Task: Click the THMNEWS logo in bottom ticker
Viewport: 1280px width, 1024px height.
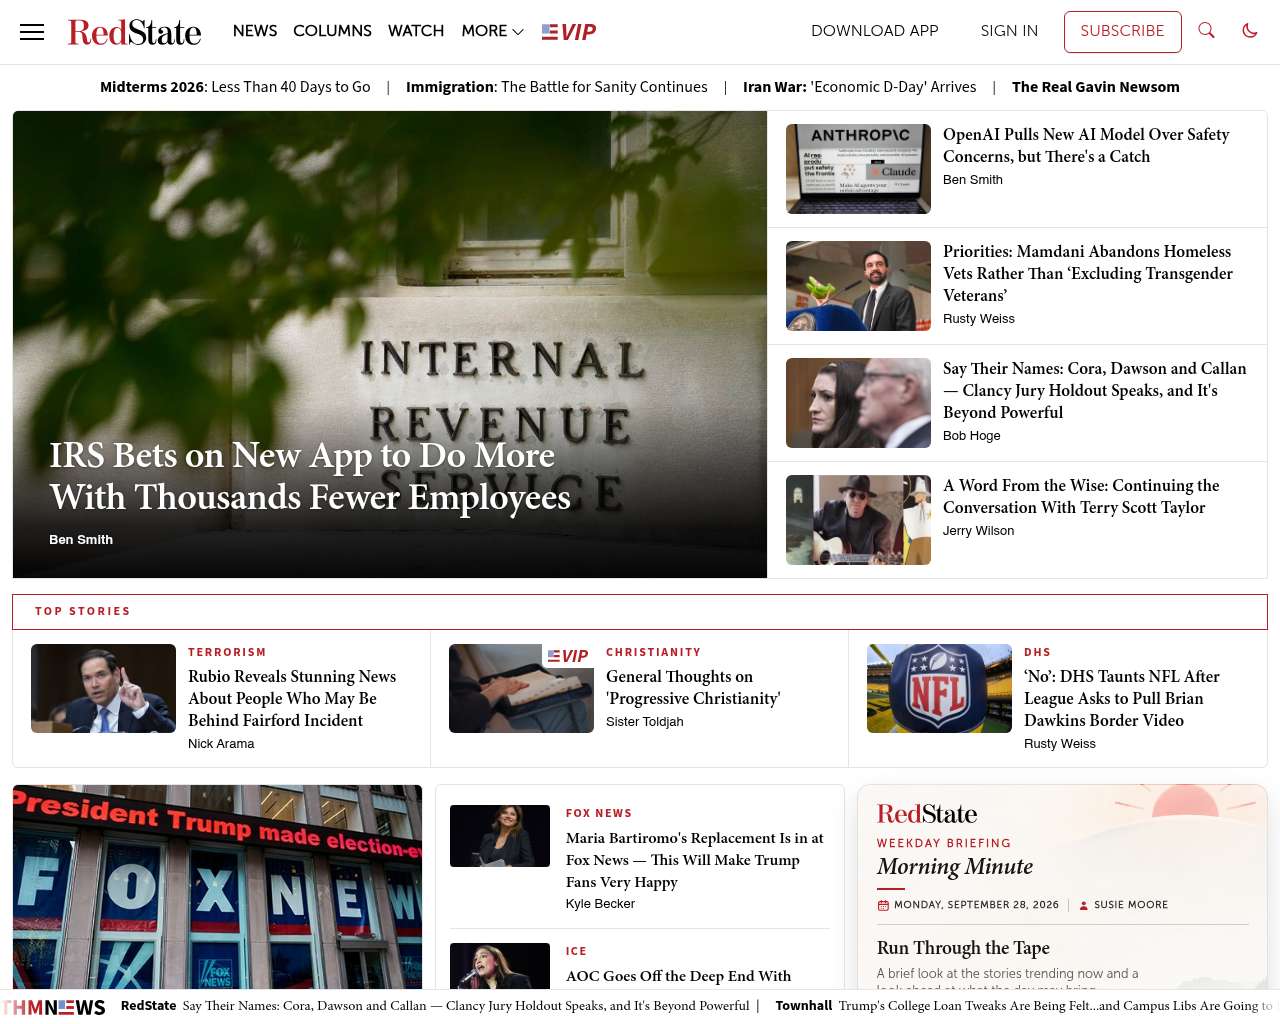Action: (54, 1007)
